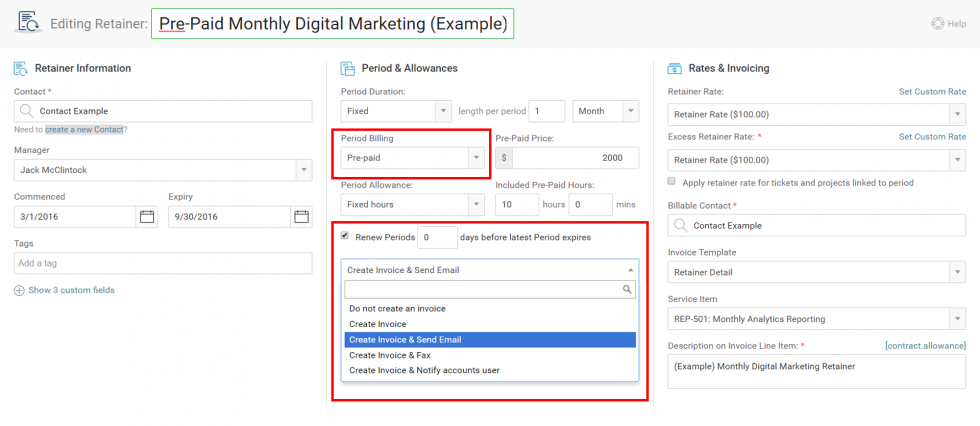Click the Editing Retainer header icon
The image size is (980, 426).
pyautogui.click(x=29, y=22)
